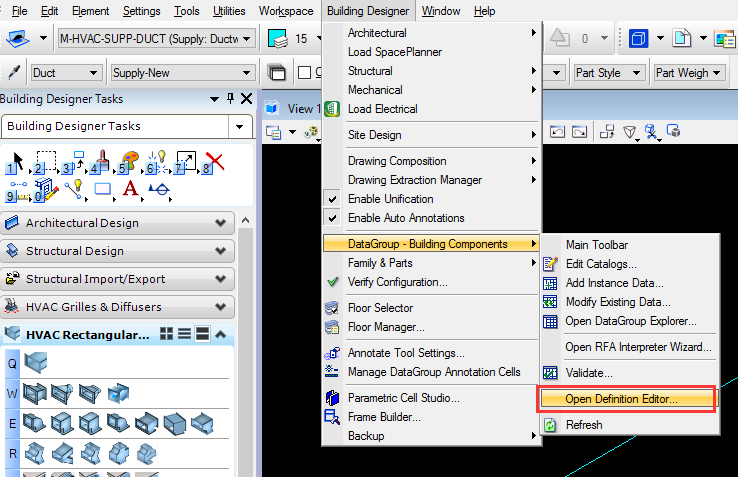The height and width of the screenshot is (477, 738).
Task: Close the Building Designer Tasks panel
Action: (x=246, y=98)
